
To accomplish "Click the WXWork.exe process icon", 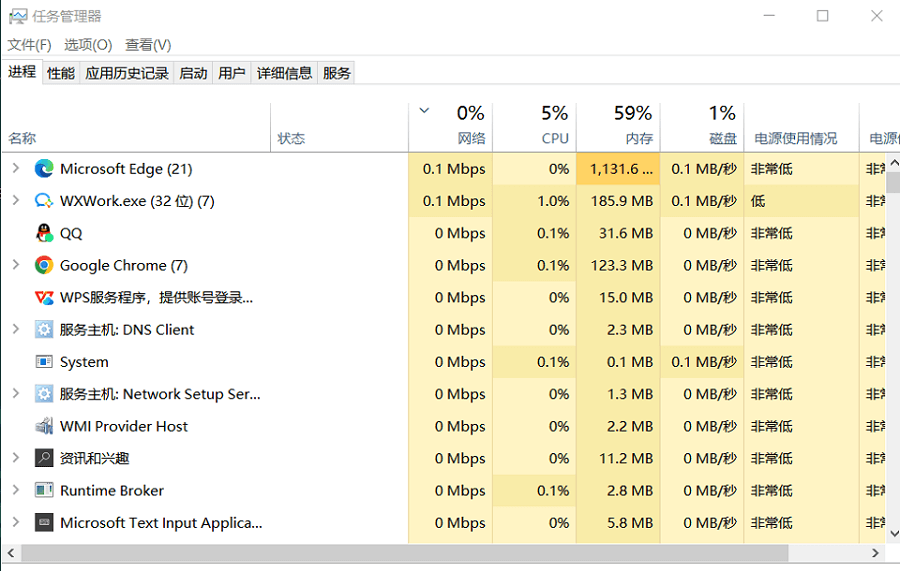I will pos(44,201).
